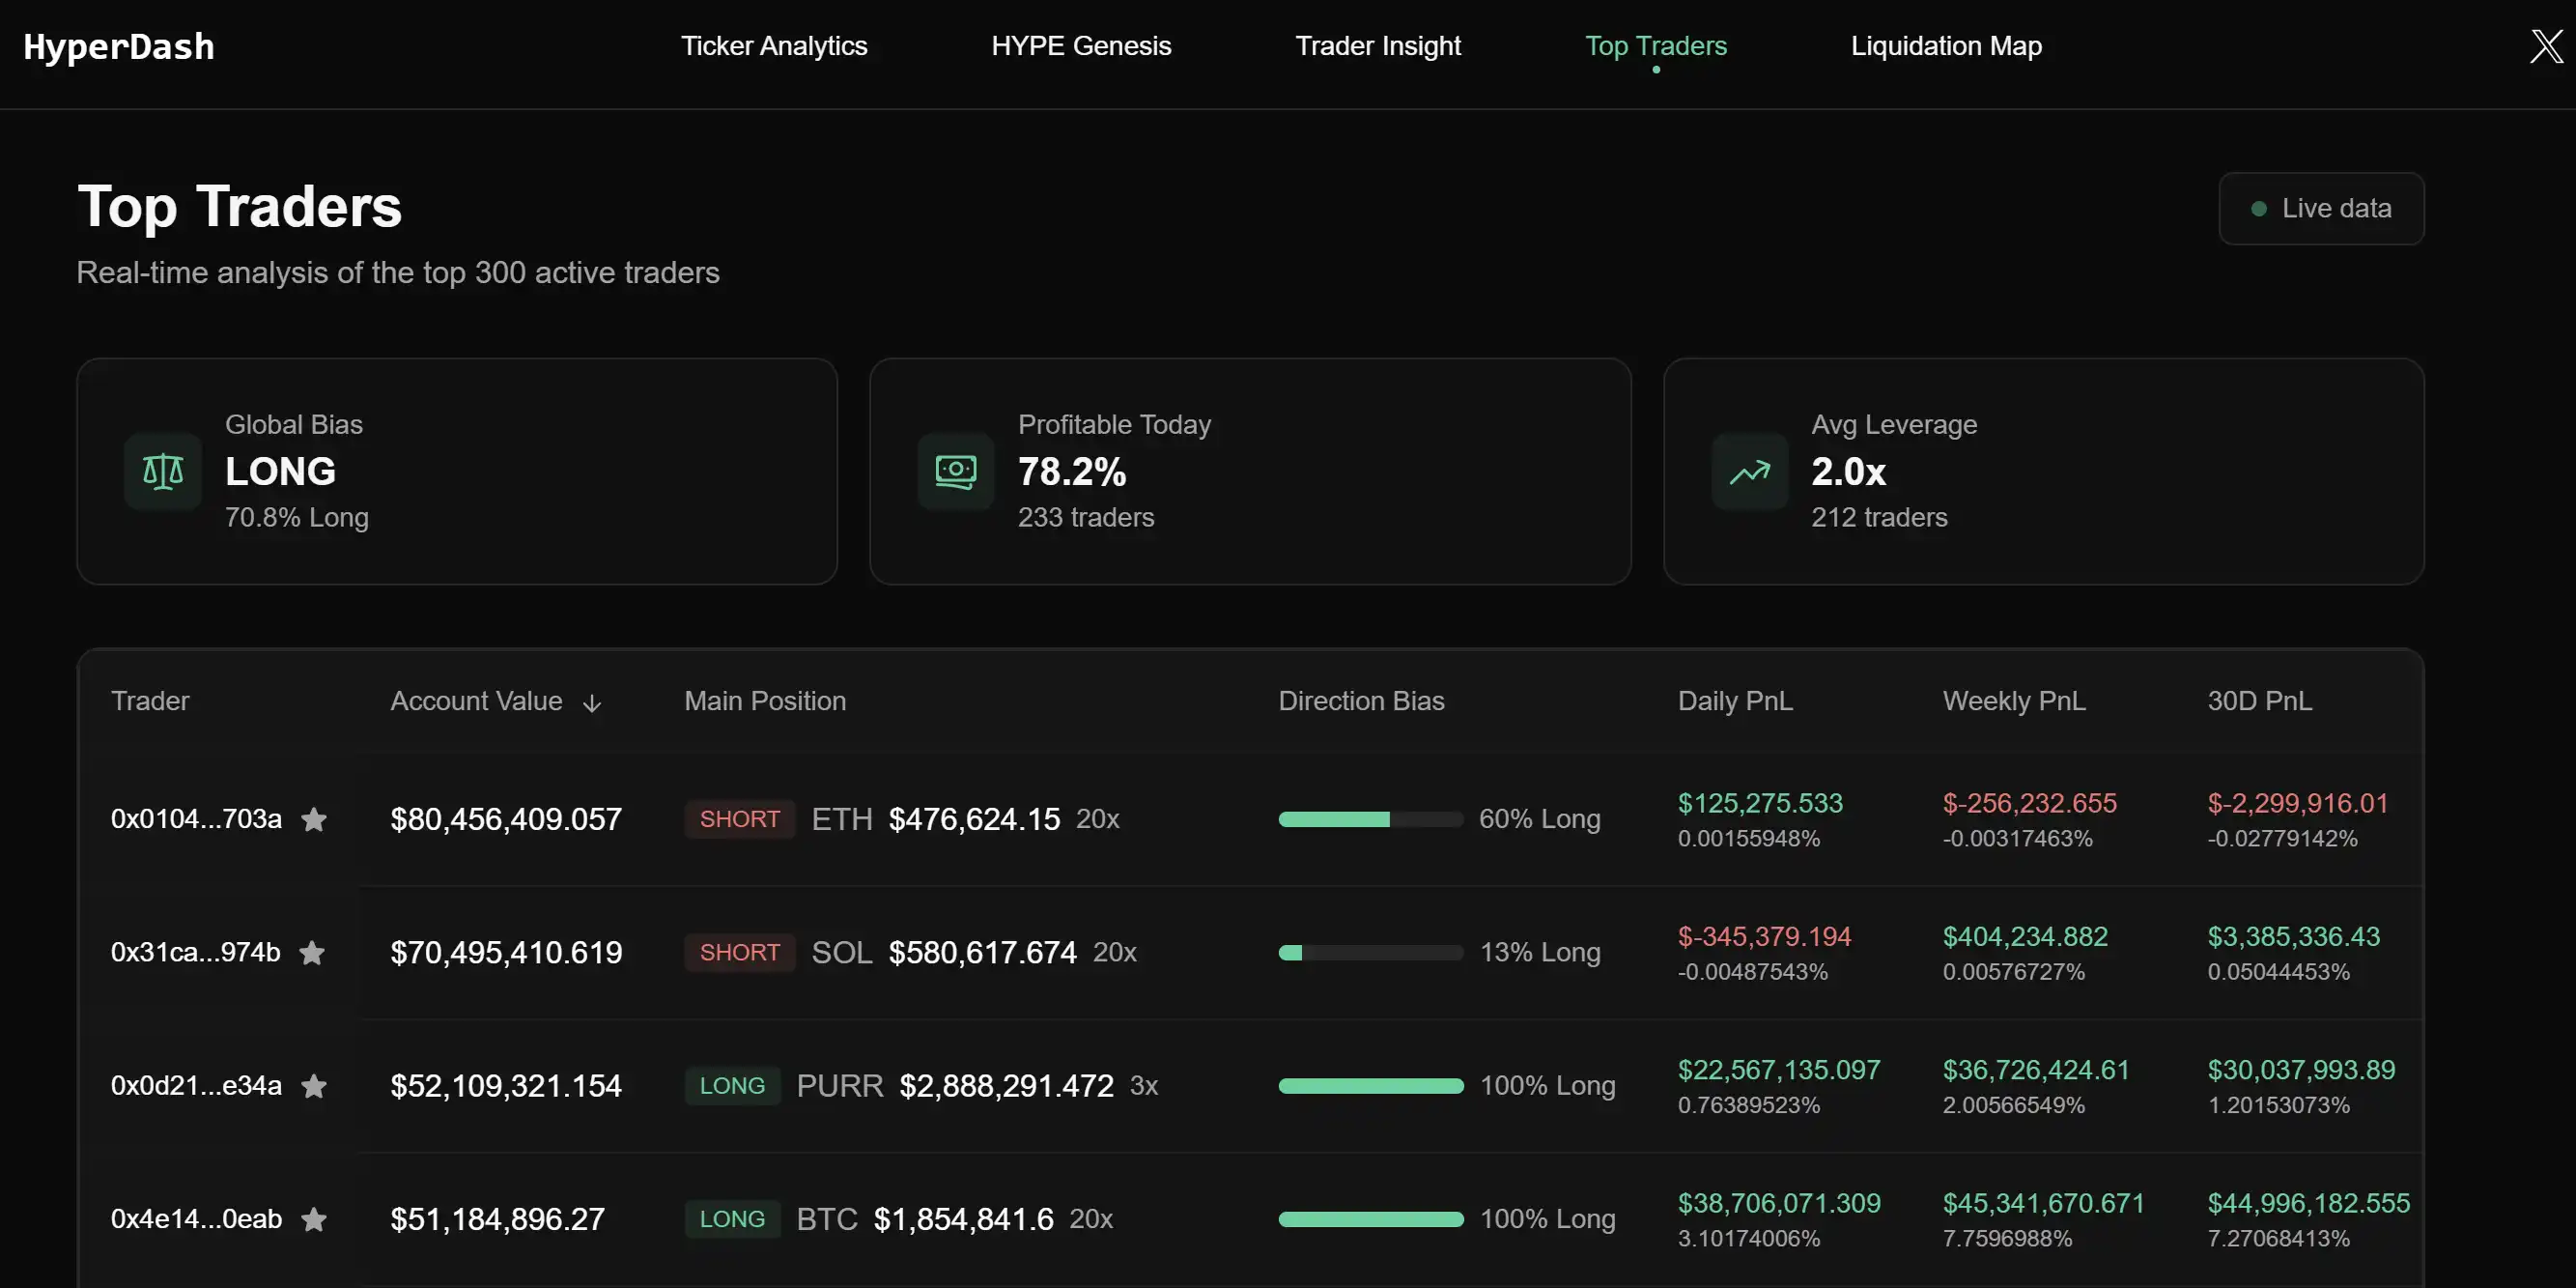Open Ticker Analytics navigation tab
2576x1288 pixels.
(x=774, y=44)
